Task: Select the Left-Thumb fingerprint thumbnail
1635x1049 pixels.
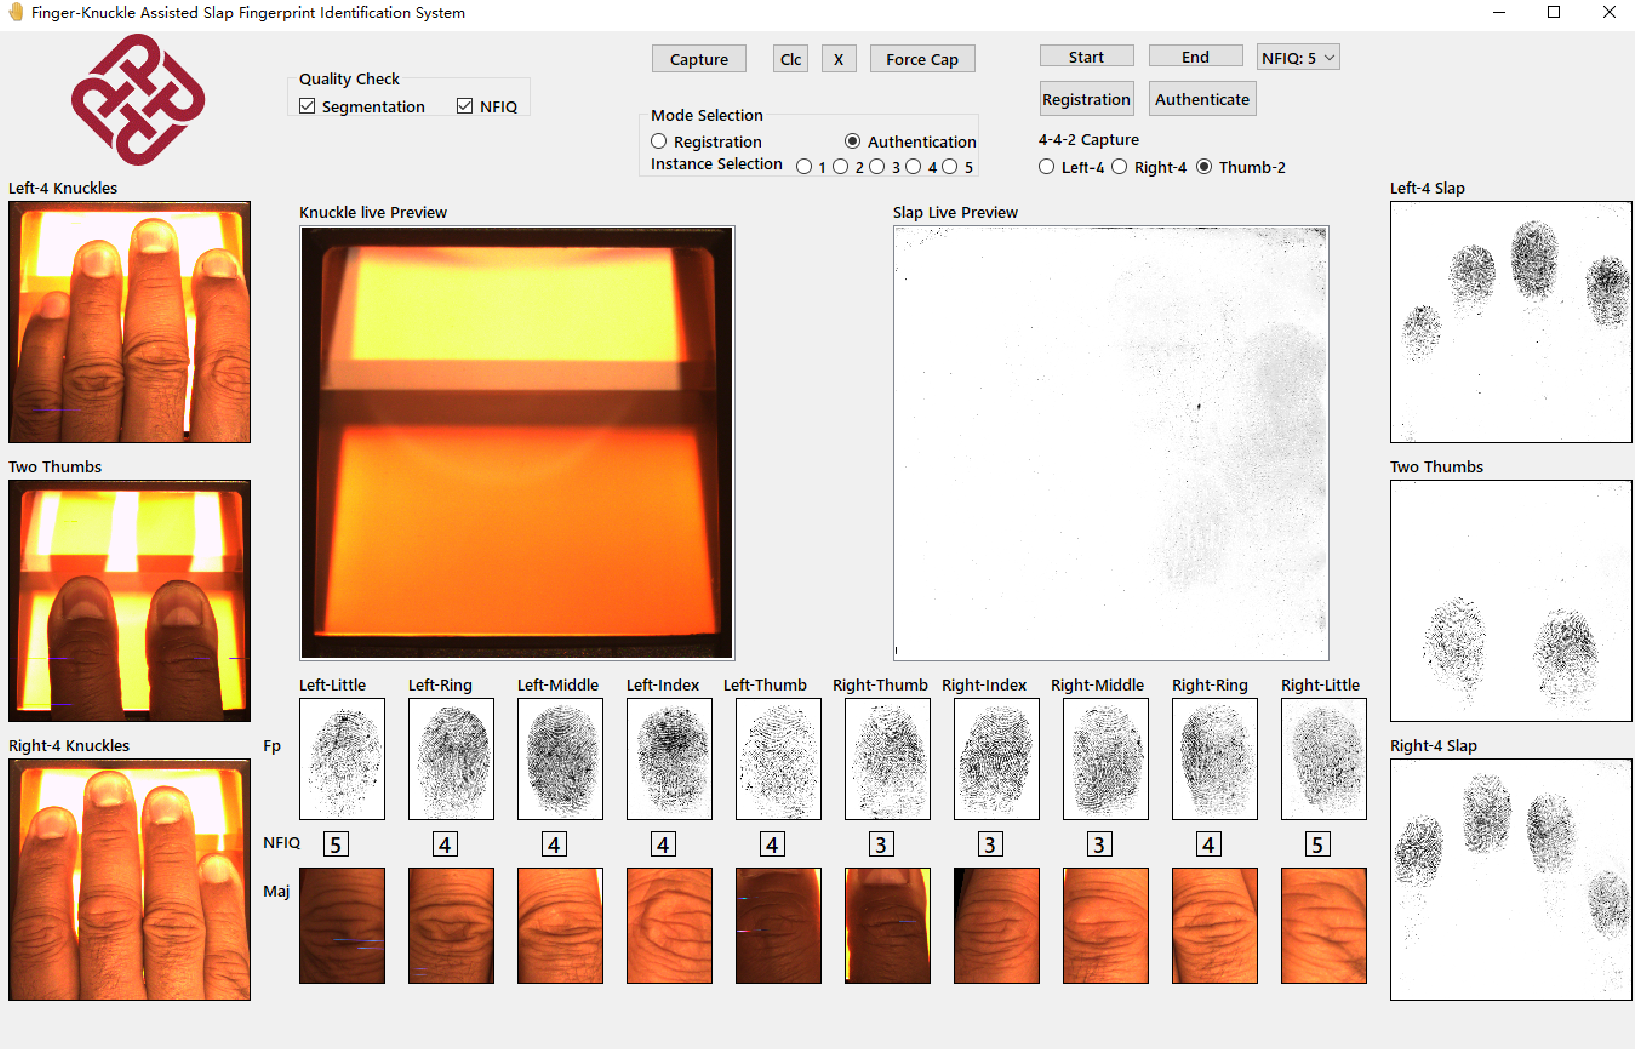Action: [x=777, y=758]
